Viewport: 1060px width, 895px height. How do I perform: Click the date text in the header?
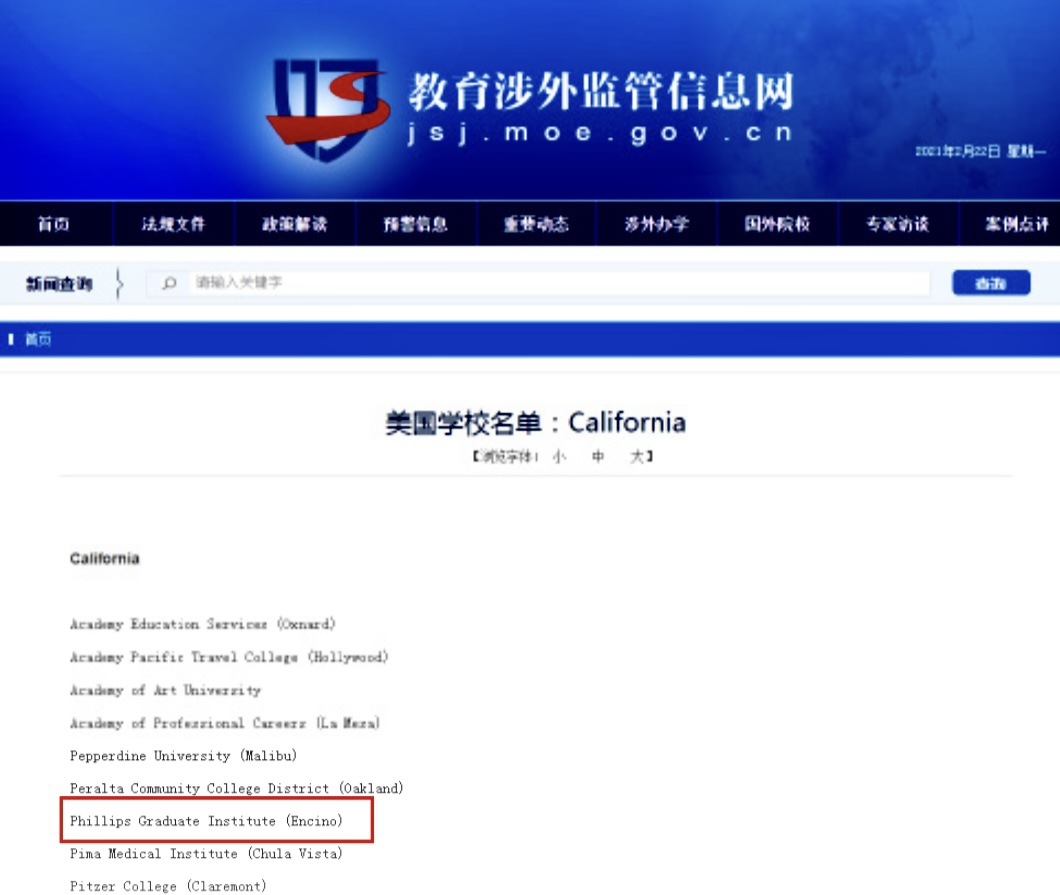[980, 151]
